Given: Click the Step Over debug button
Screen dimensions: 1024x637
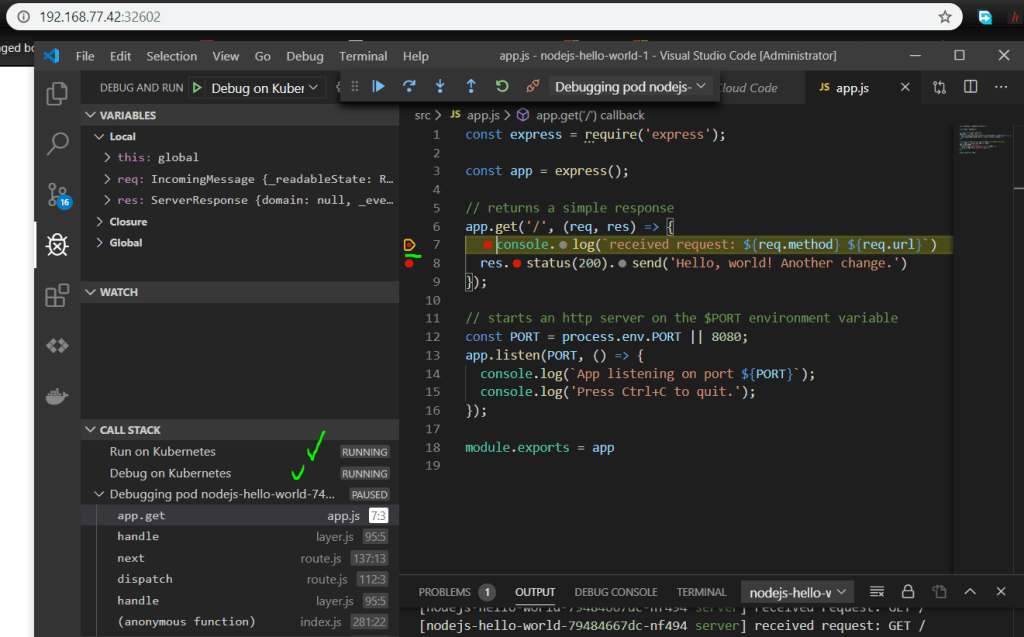Looking at the screenshot, I should (409, 87).
